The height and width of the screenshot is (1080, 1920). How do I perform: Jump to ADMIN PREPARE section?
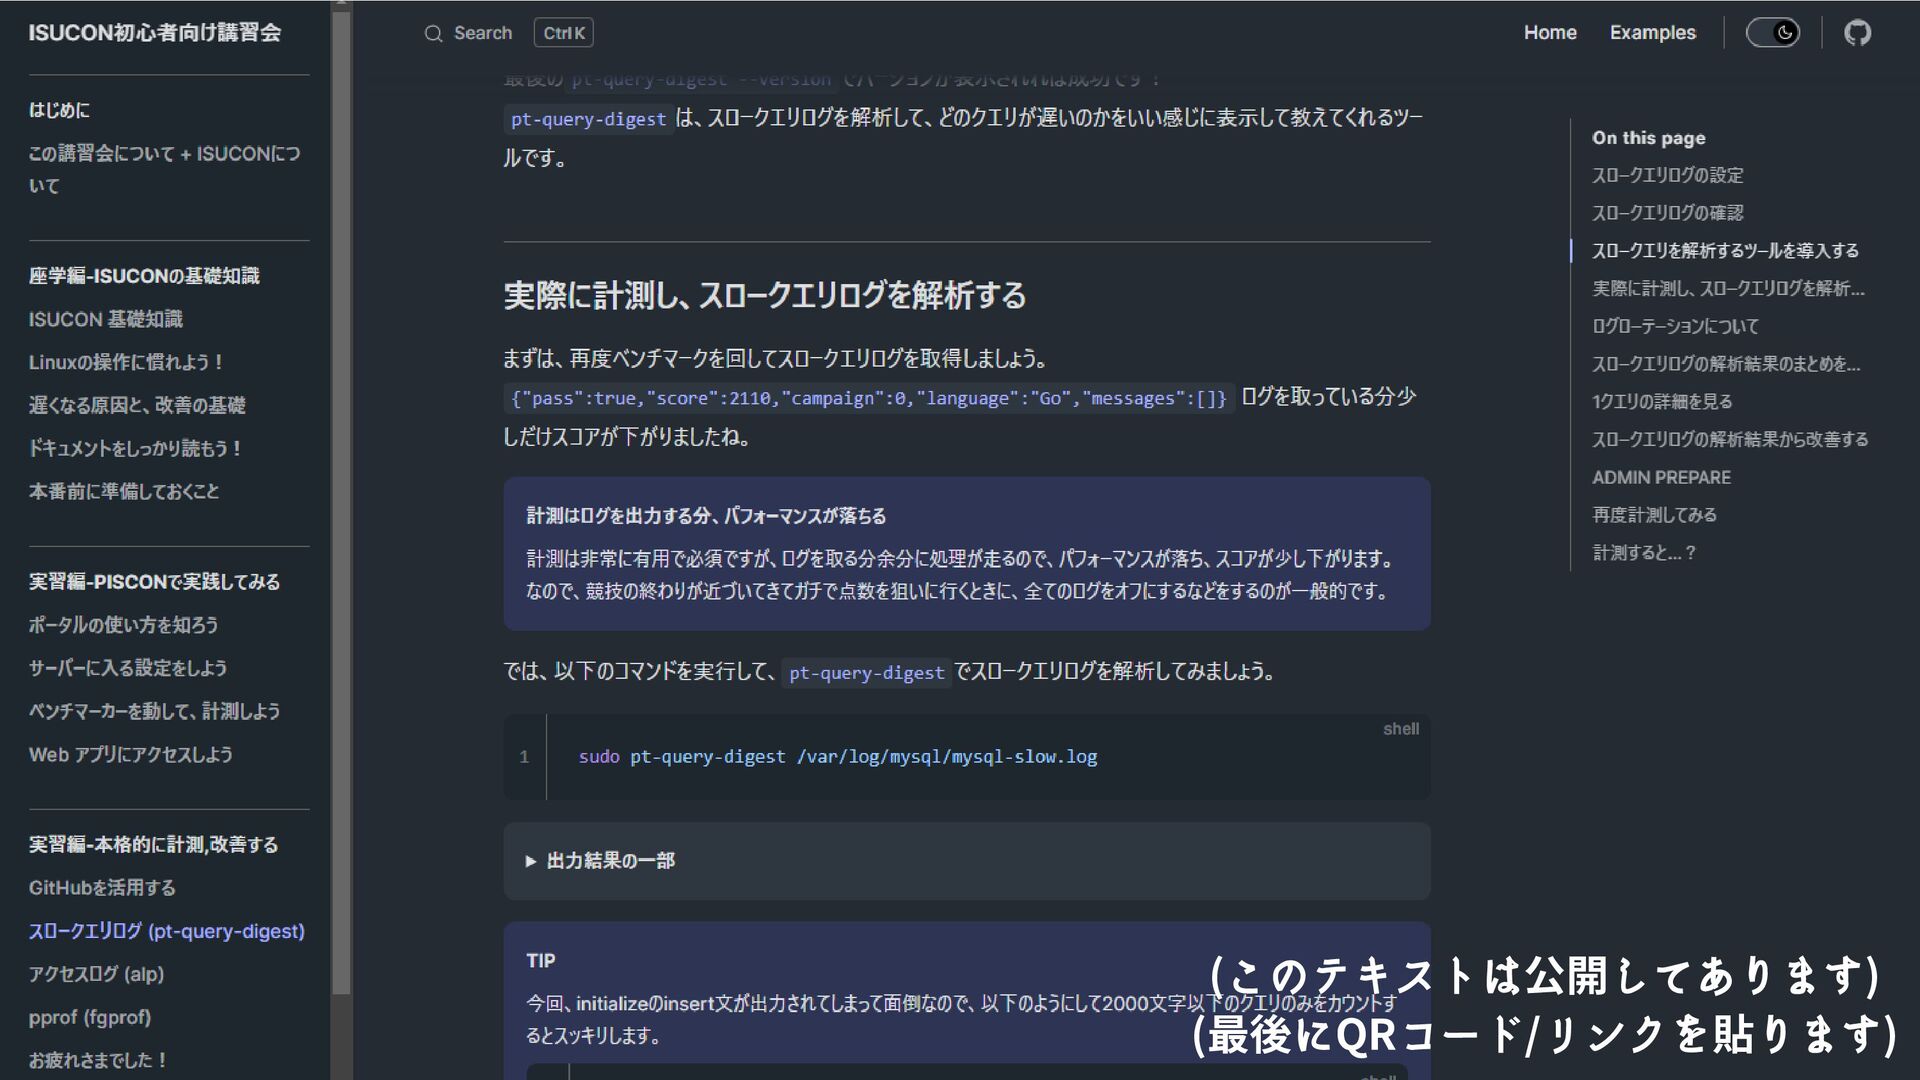pos(1661,477)
